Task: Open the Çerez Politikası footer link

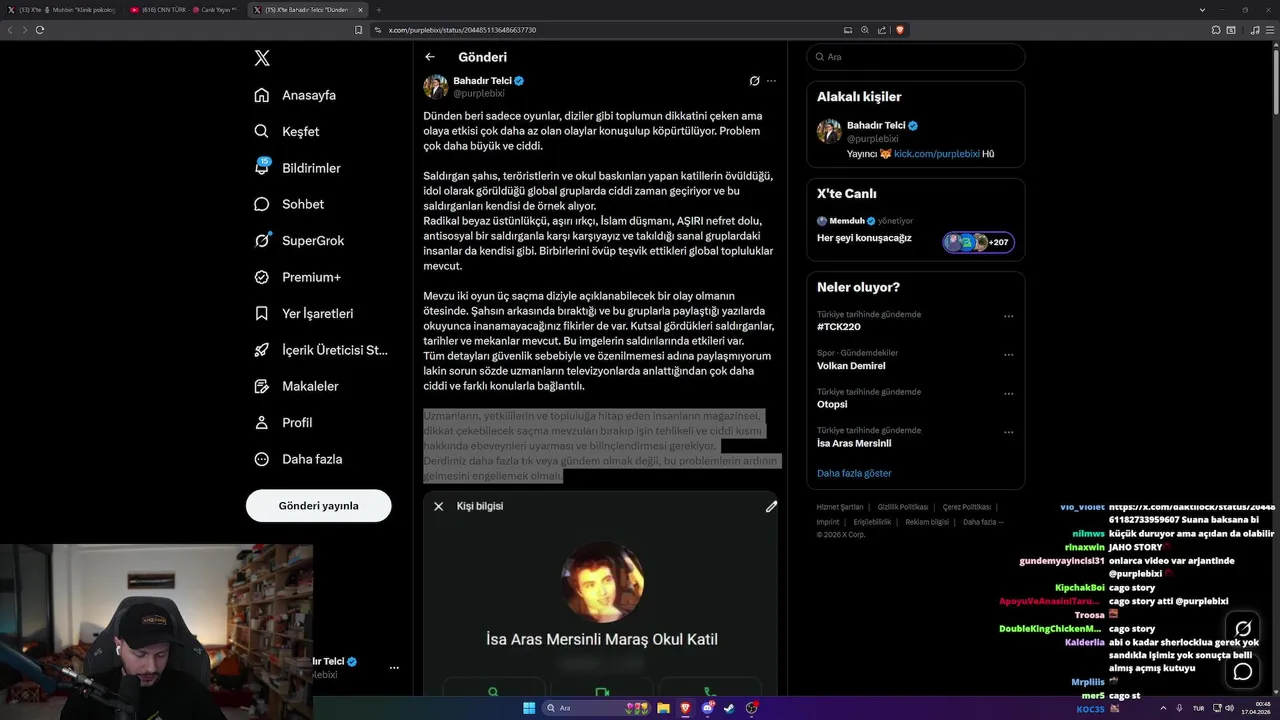Action: 967,507
